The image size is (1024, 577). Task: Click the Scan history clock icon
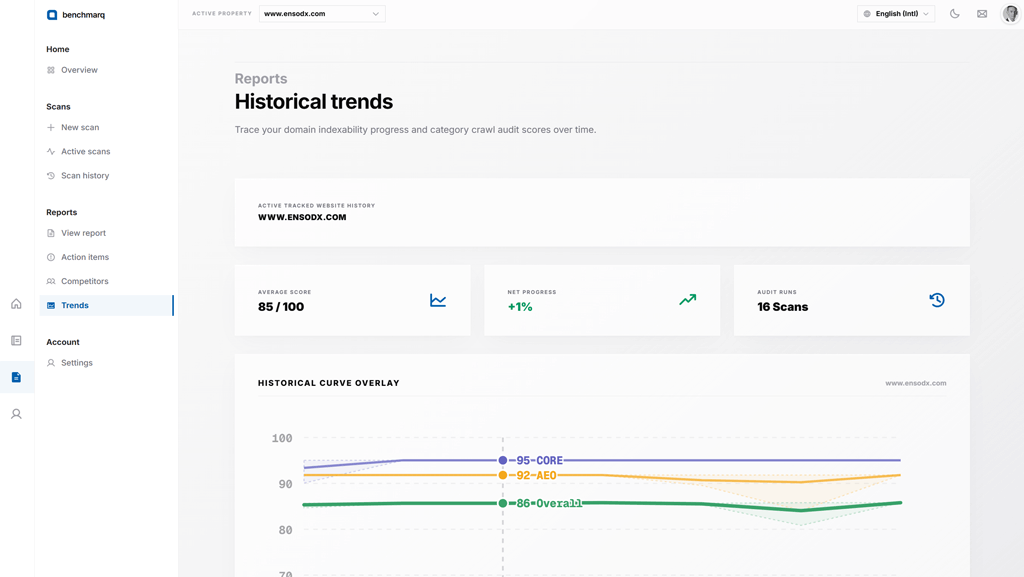(51, 176)
